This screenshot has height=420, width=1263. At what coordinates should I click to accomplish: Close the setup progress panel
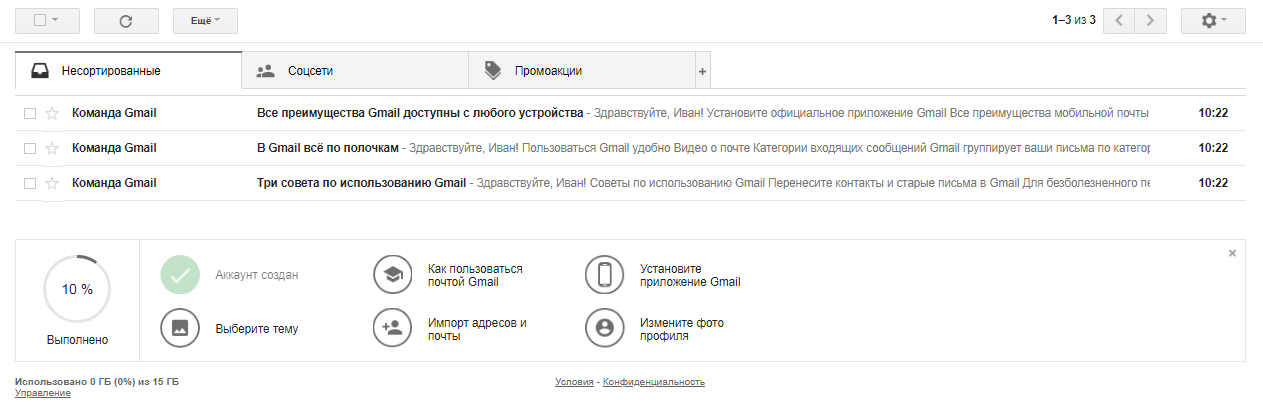click(1233, 253)
